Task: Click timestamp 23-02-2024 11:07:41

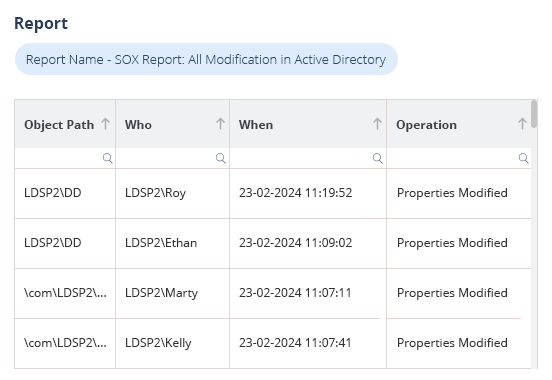Action: coord(295,343)
